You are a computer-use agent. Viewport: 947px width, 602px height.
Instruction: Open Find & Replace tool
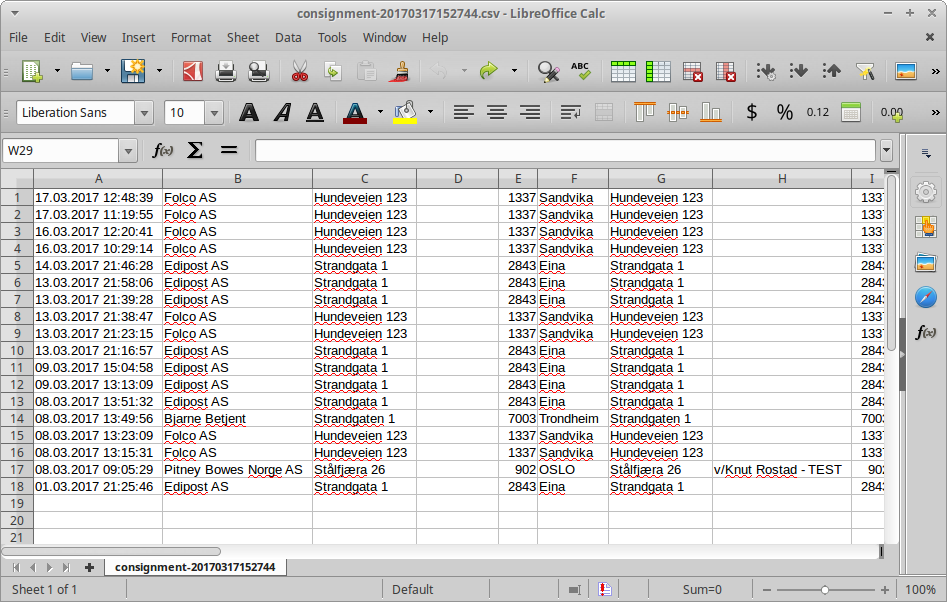click(548, 71)
